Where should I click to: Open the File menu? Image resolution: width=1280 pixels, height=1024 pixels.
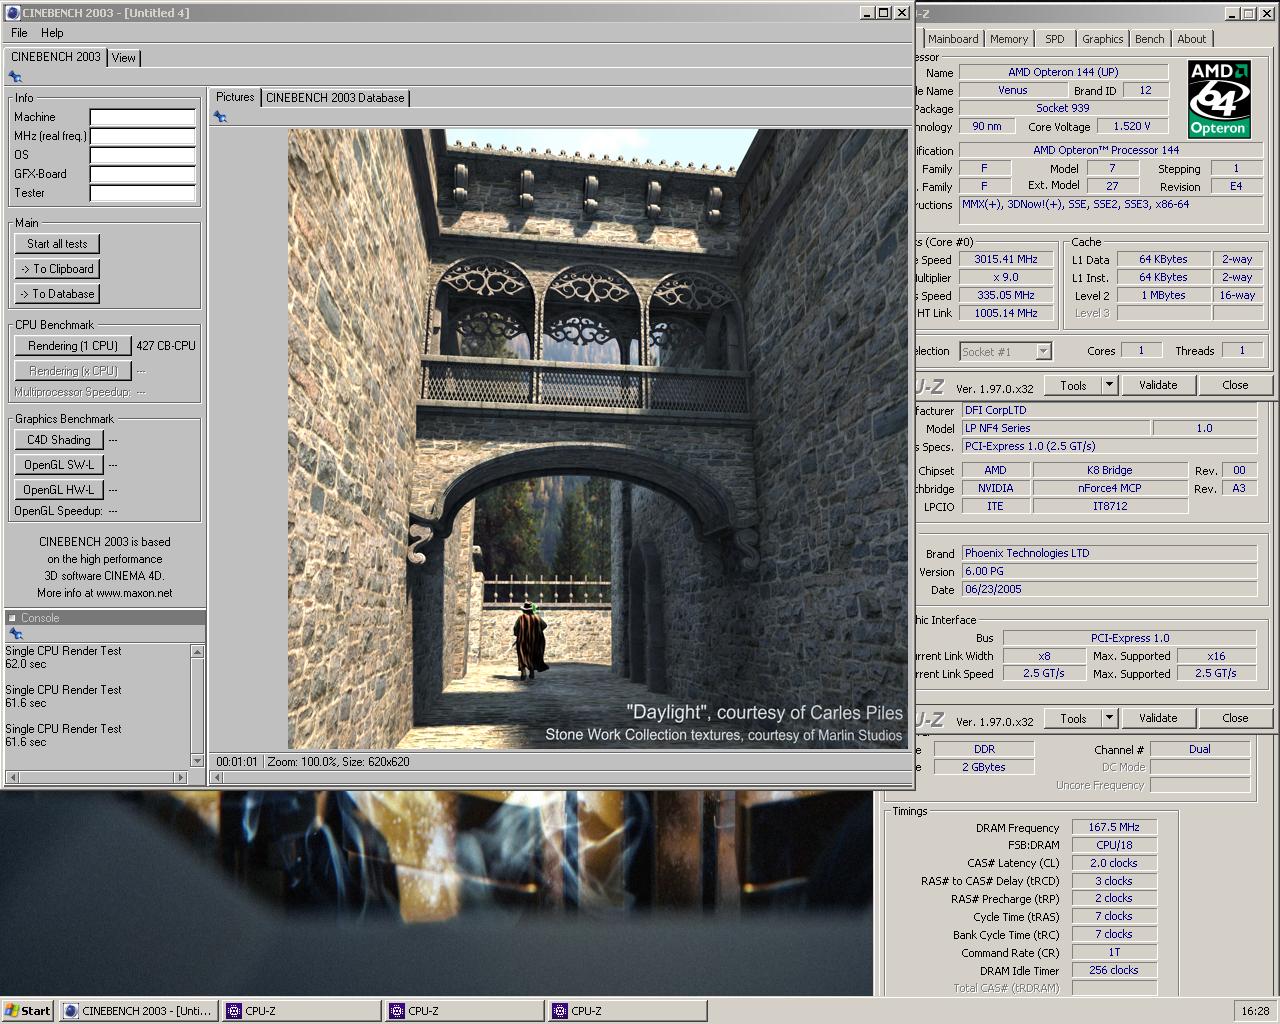[x=19, y=33]
